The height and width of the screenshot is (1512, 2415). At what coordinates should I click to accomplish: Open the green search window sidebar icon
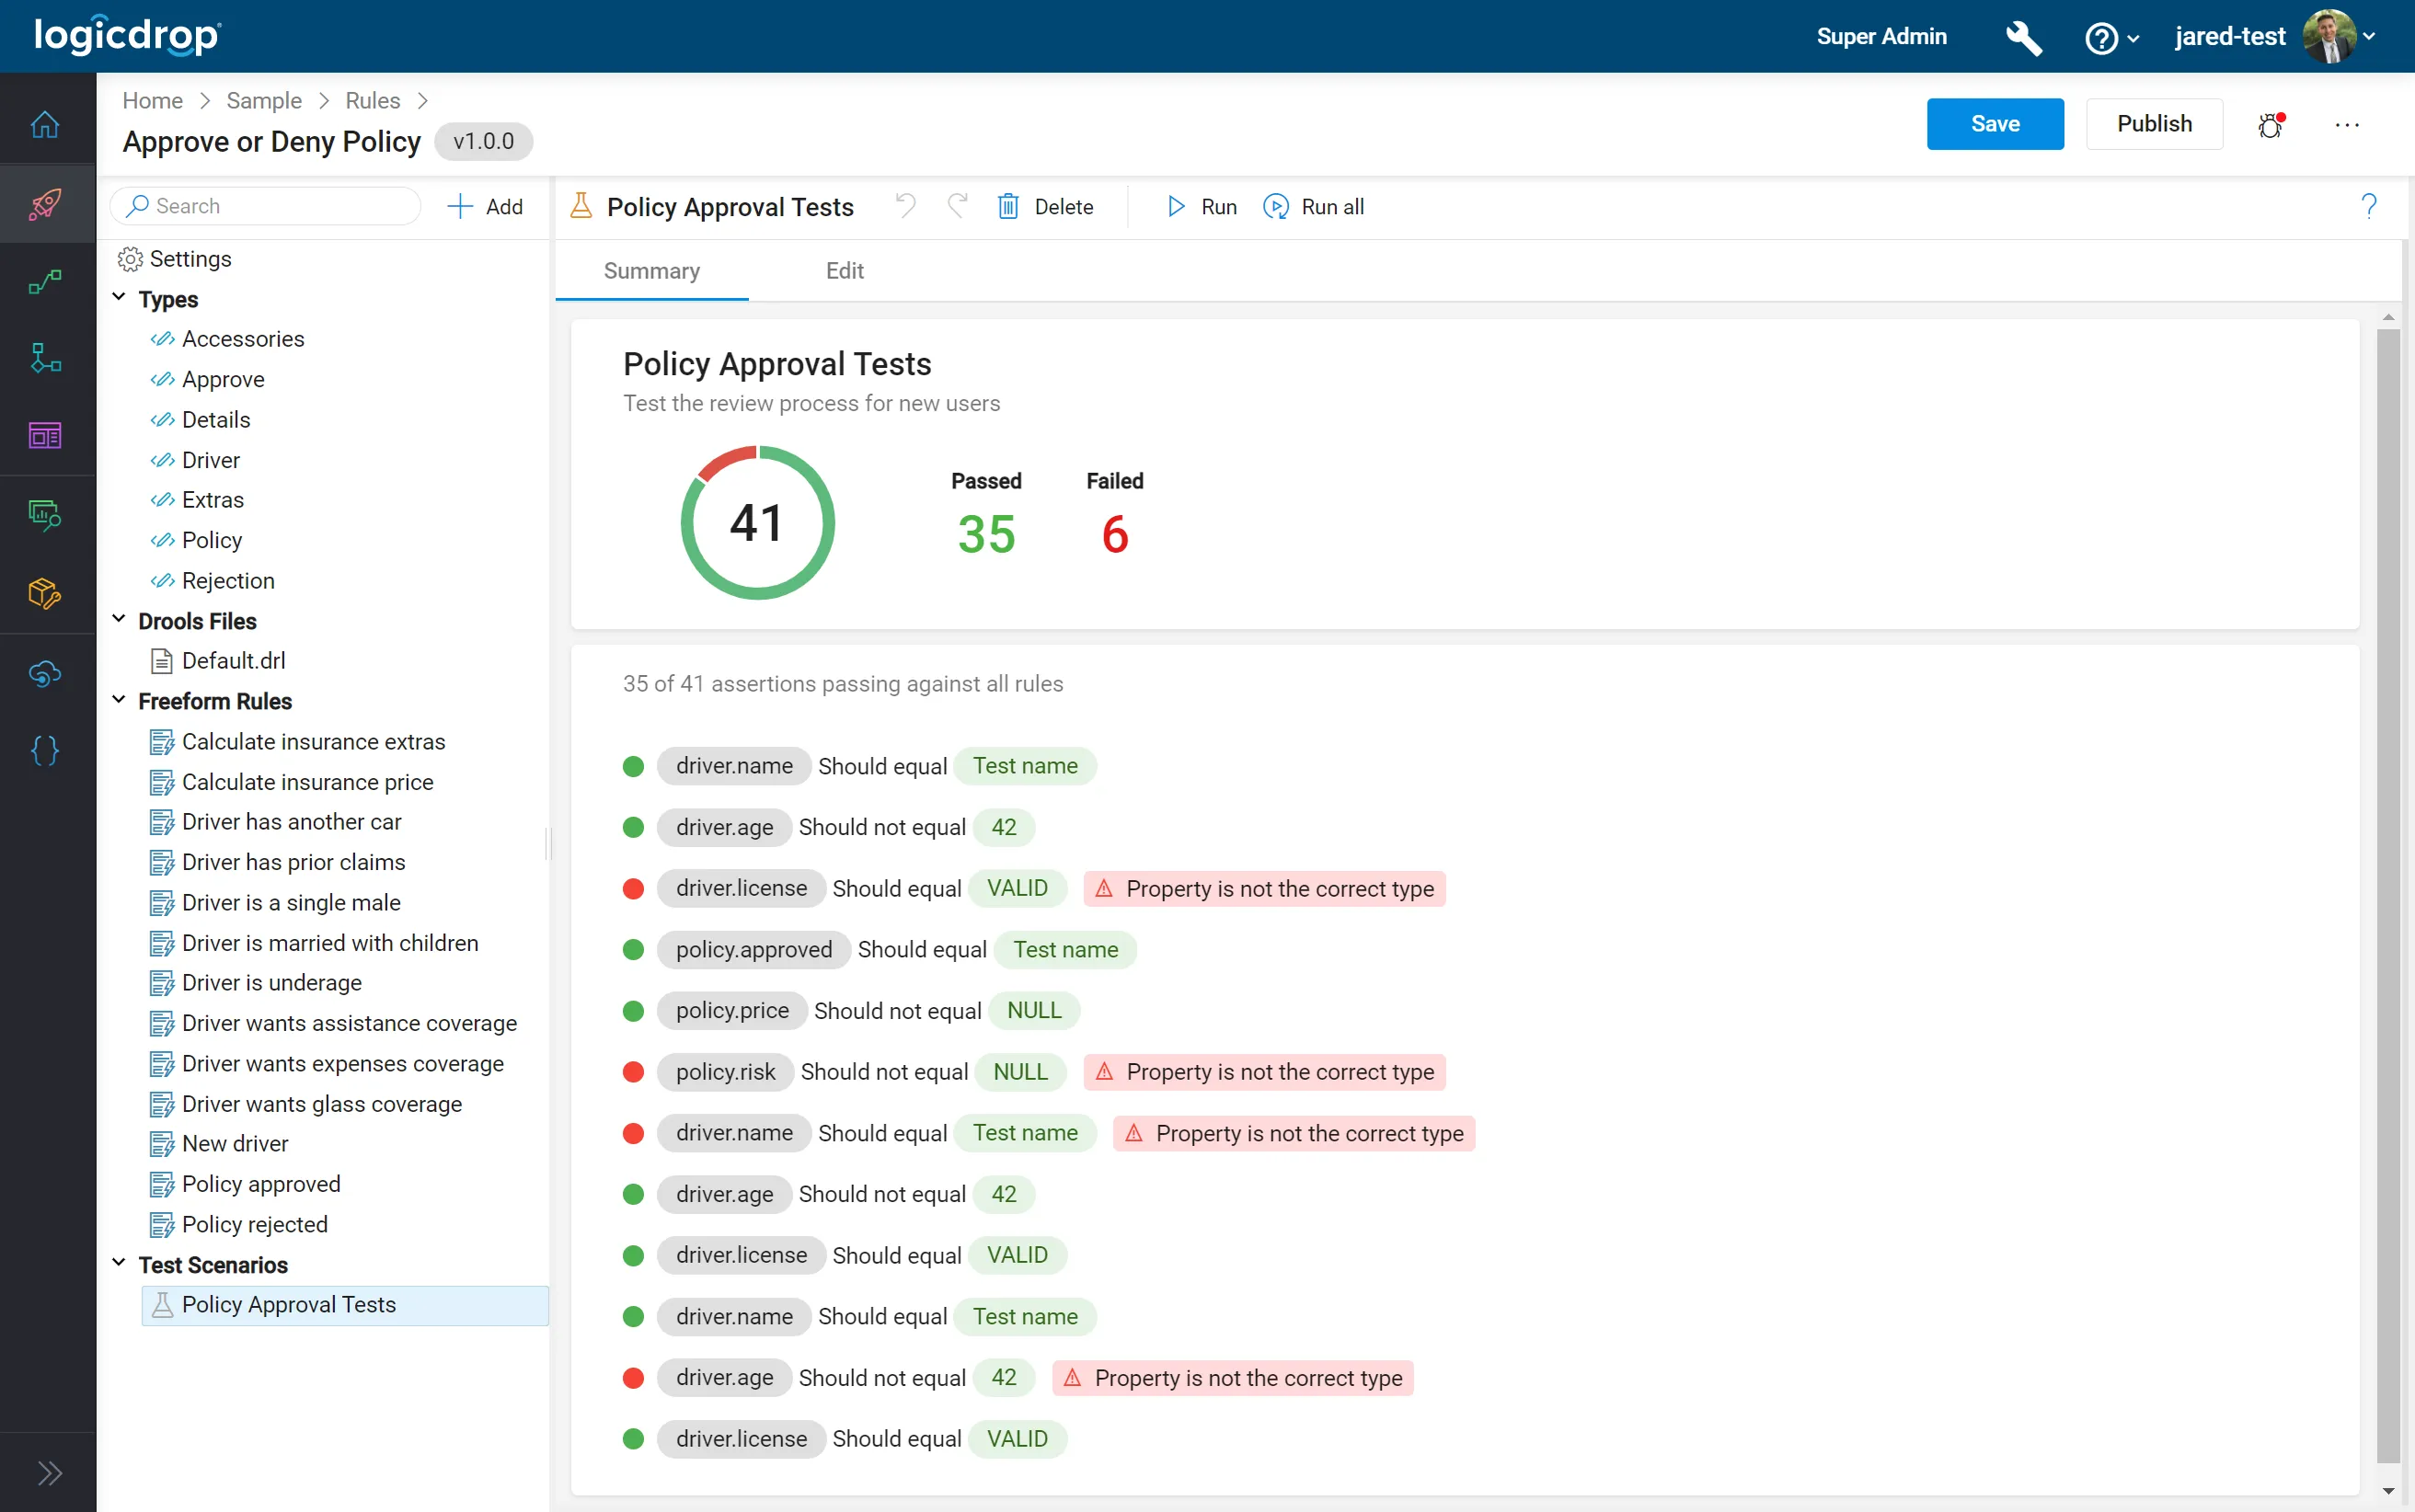pos(45,515)
